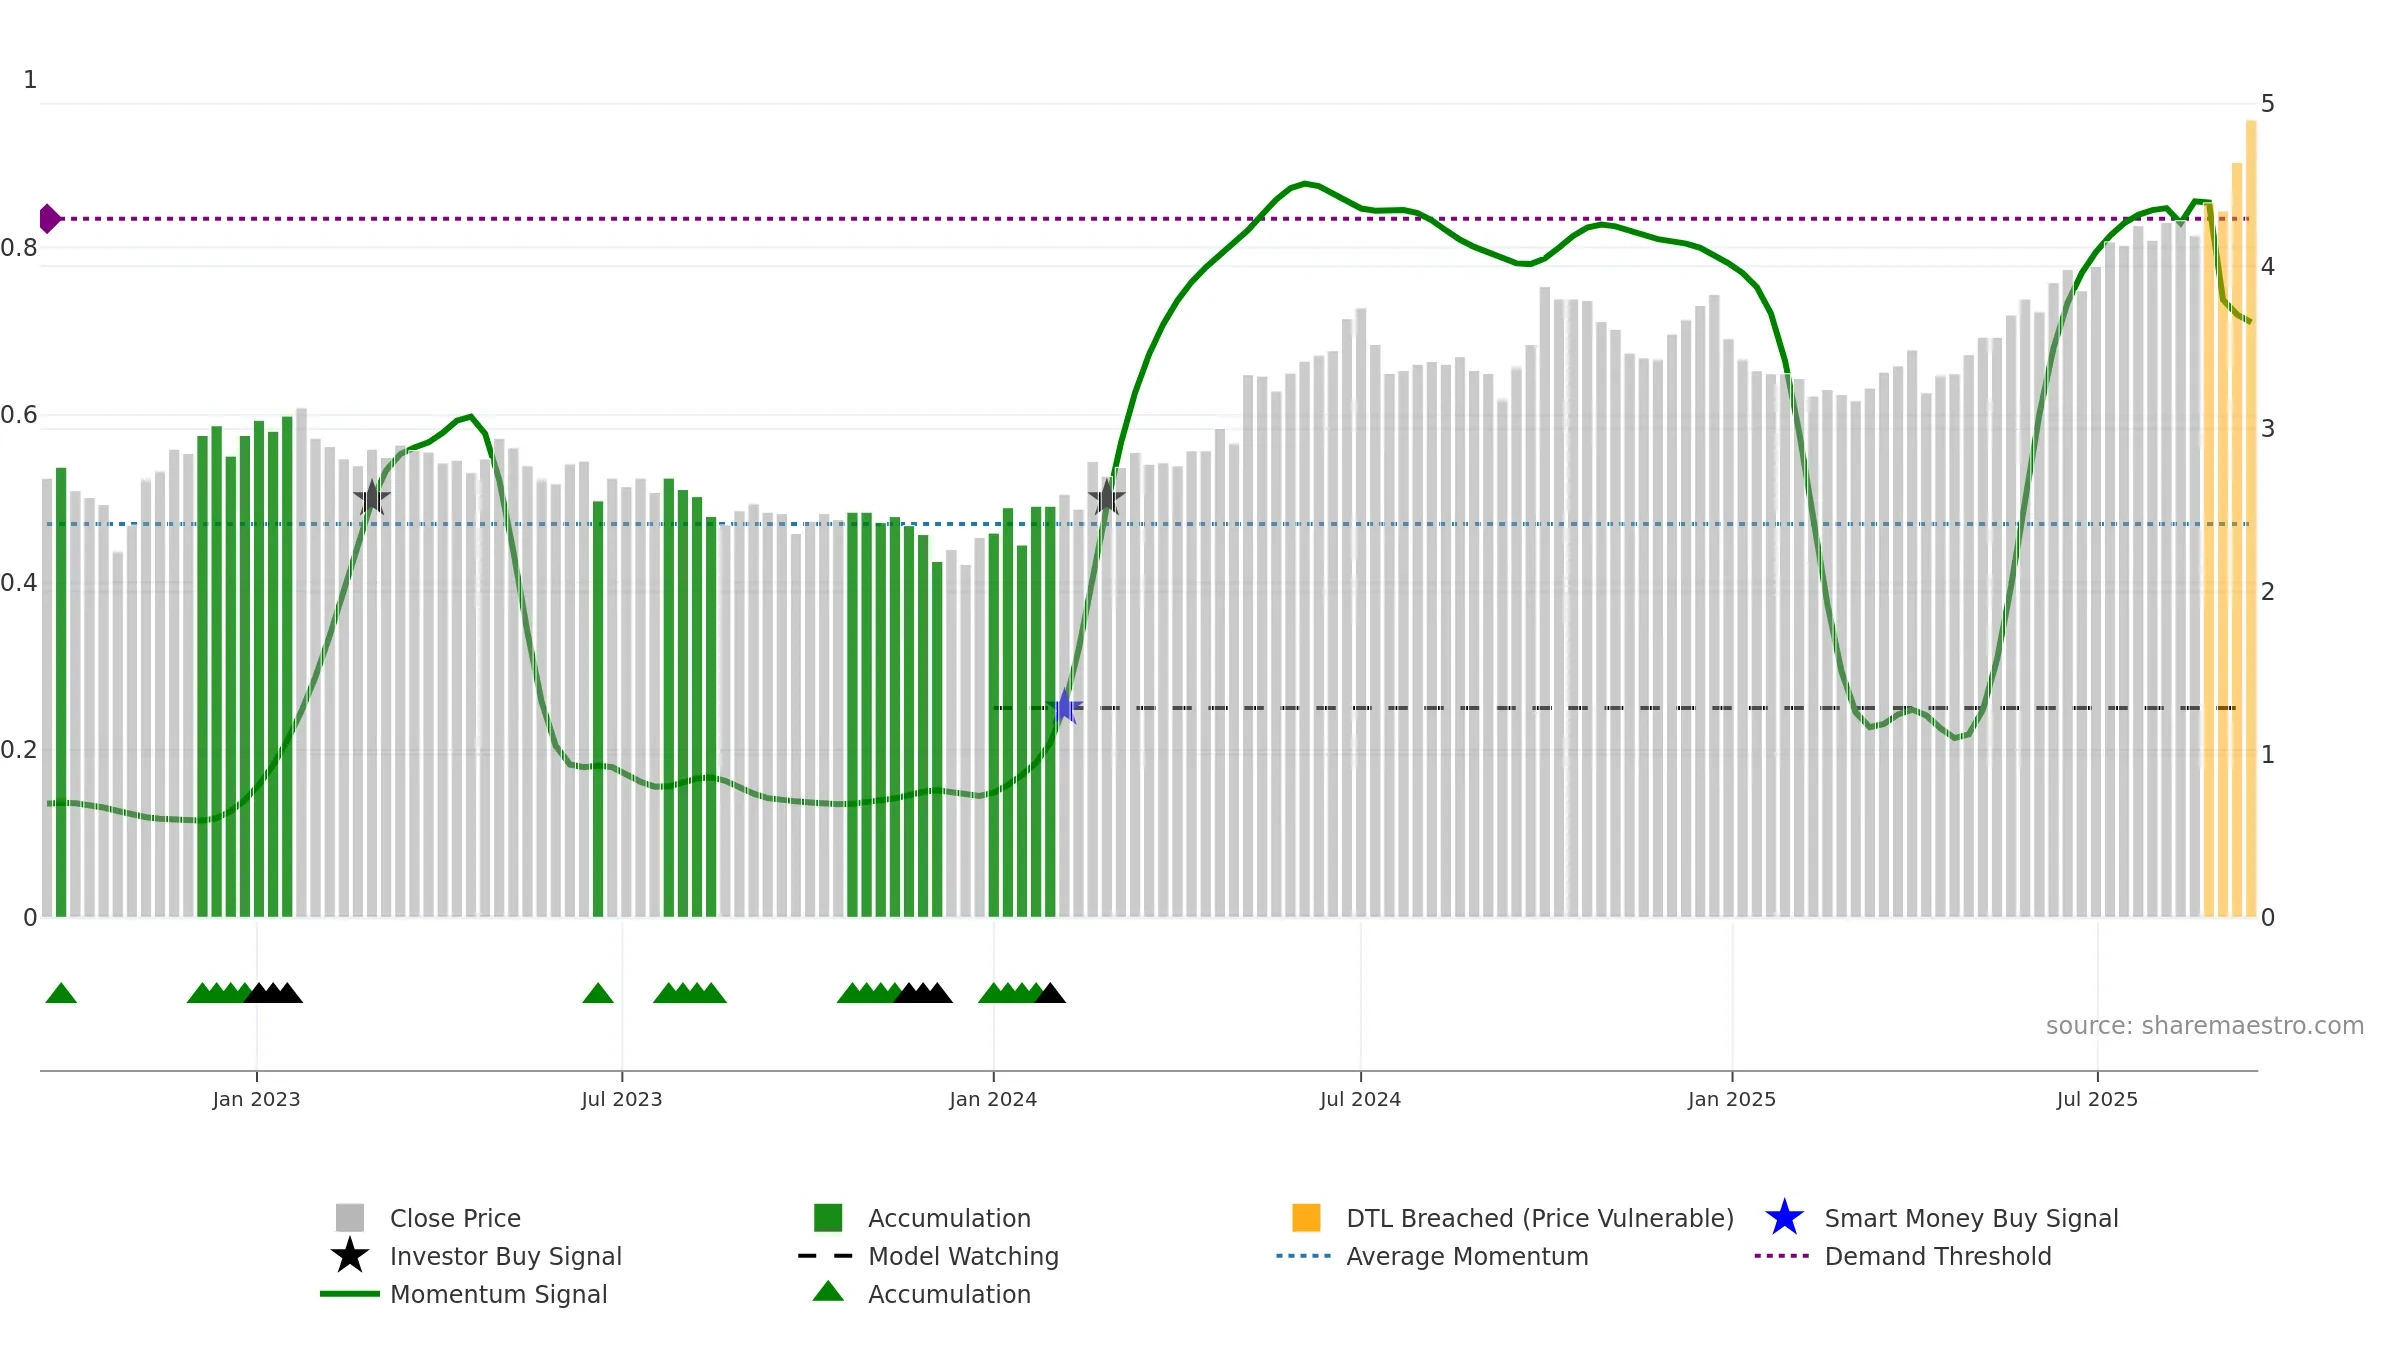Click the green Accumulation square legend swatch
This screenshot has height=1350, width=2400.
(x=828, y=1218)
